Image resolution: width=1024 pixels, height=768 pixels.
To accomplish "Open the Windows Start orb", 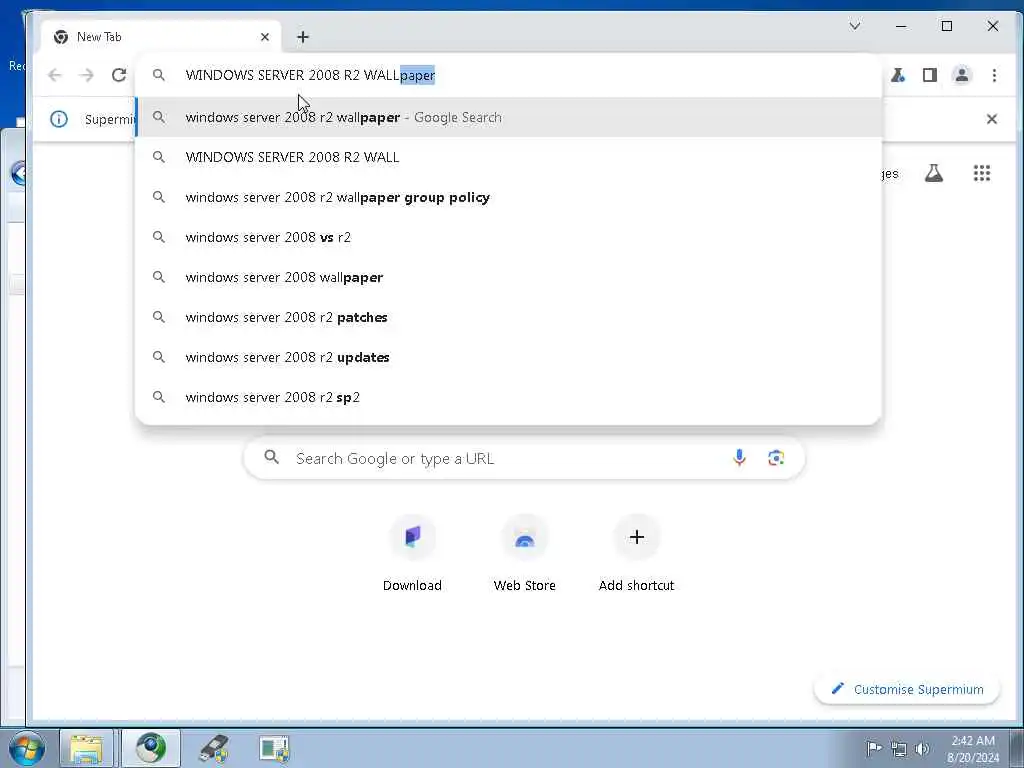I will (x=26, y=748).
